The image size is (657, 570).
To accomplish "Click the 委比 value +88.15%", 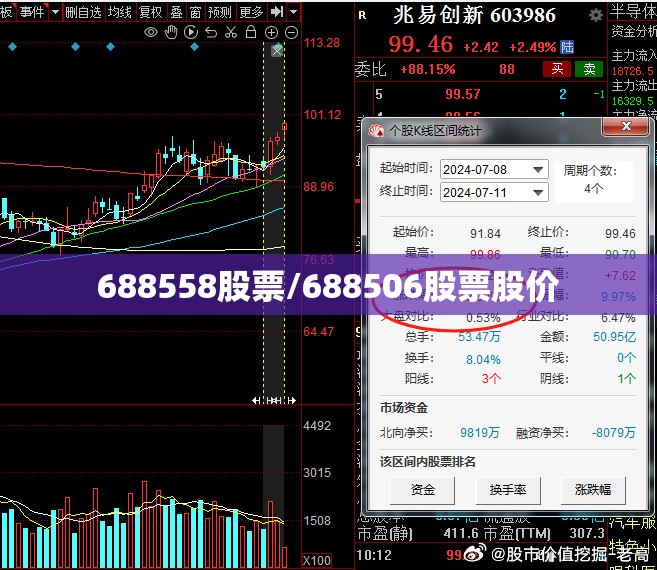I will click(428, 69).
